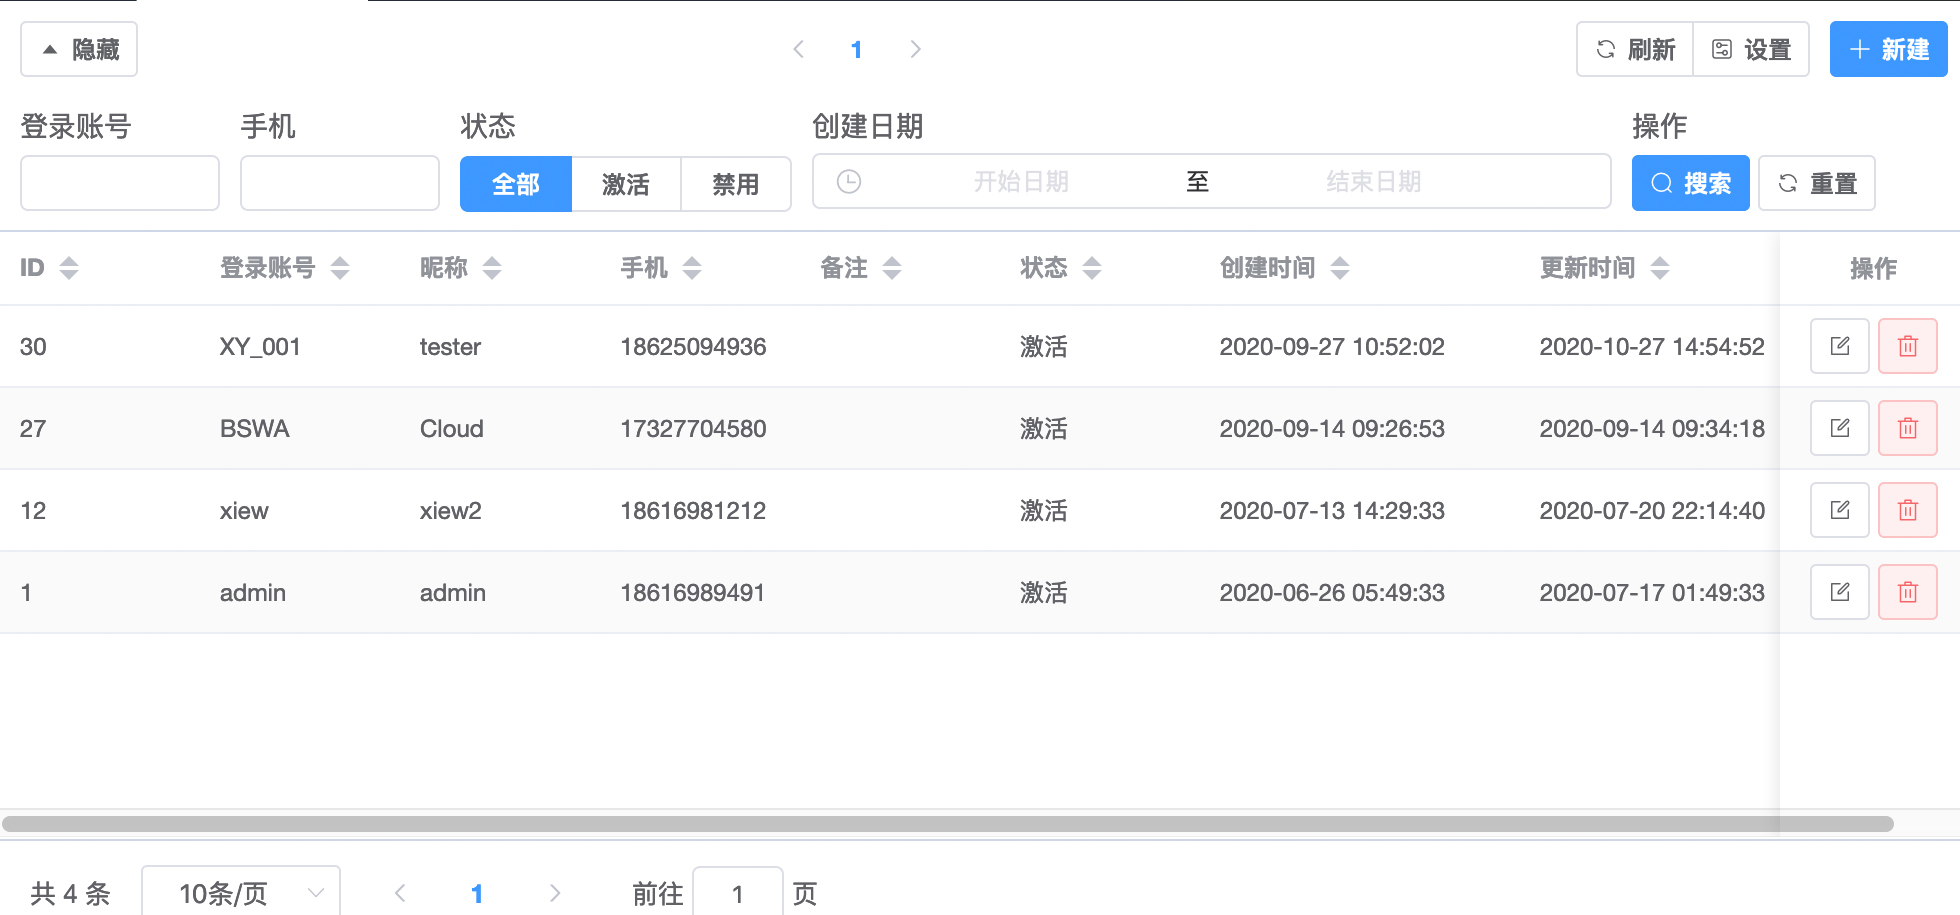Image resolution: width=1960 pixels, height=915 pixels.
Task: Focus the 登录账号 filter input
Action: tap(120, 183)
